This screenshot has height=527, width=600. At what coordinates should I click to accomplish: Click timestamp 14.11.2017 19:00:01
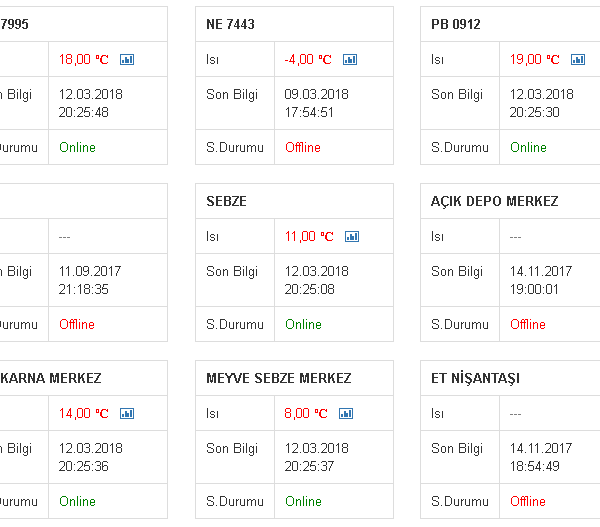coord(541,280)
